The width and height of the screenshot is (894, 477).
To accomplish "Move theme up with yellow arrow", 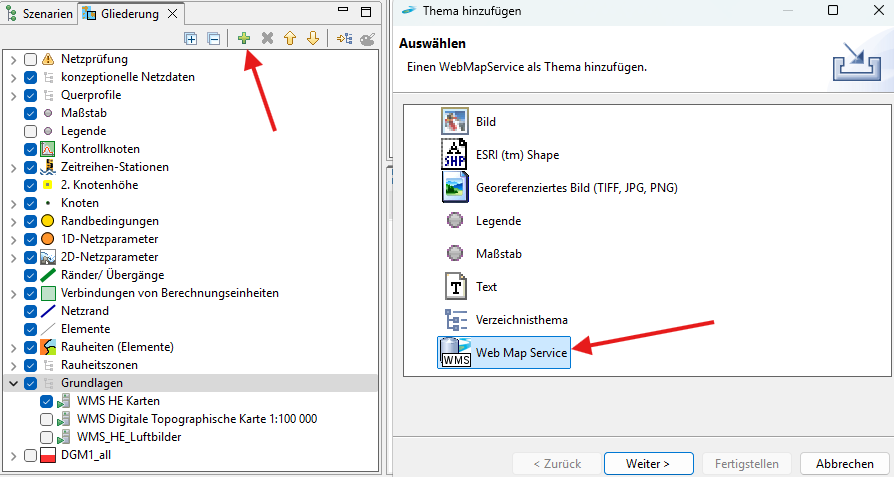I will pos(290,39).
